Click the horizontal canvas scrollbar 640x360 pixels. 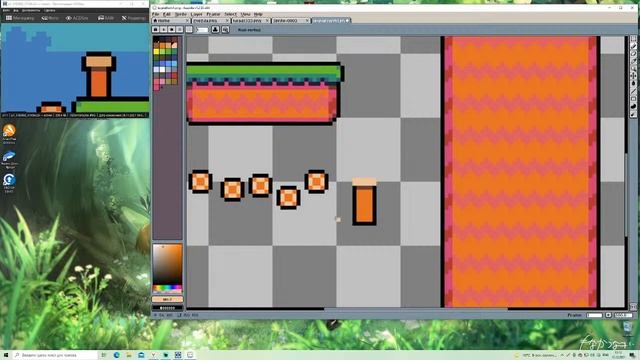(416, 309)
